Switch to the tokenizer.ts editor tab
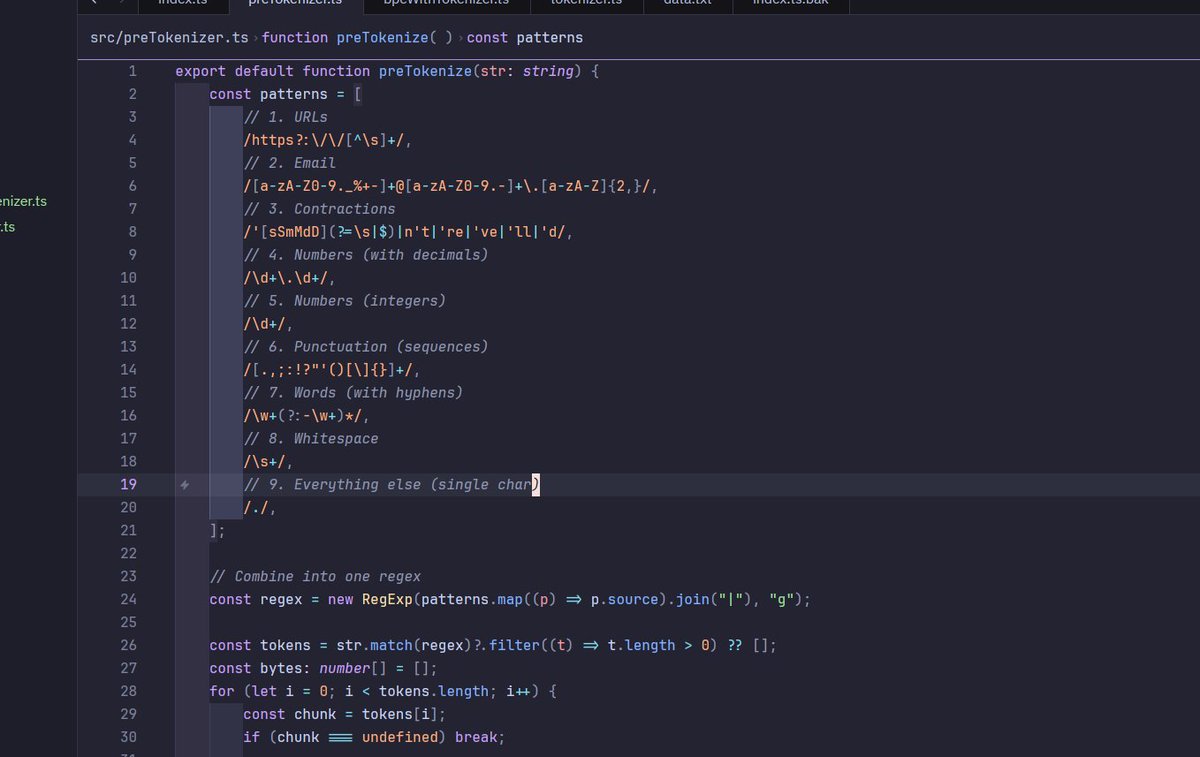Viewport: 1200px width, 757px height. pyautogui.click(x=587, y=4)
